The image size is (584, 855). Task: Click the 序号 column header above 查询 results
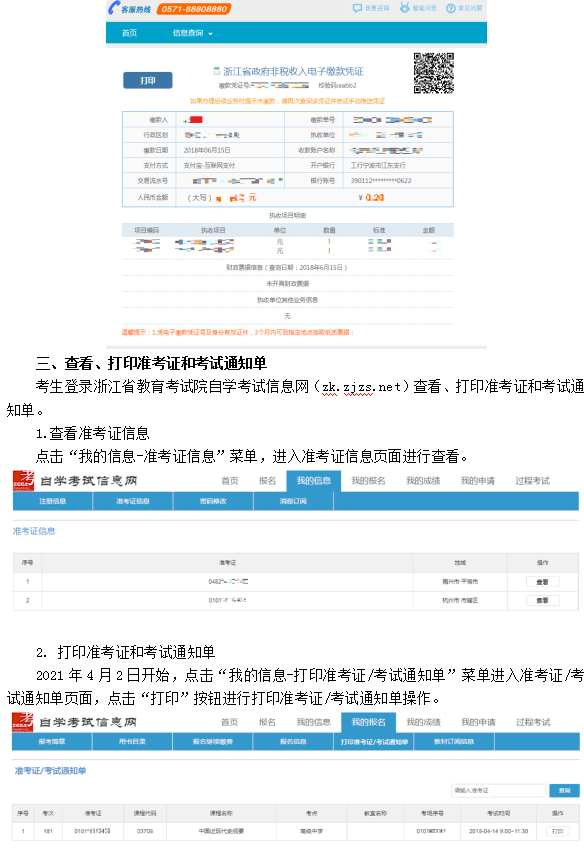[x=23, y=813]
